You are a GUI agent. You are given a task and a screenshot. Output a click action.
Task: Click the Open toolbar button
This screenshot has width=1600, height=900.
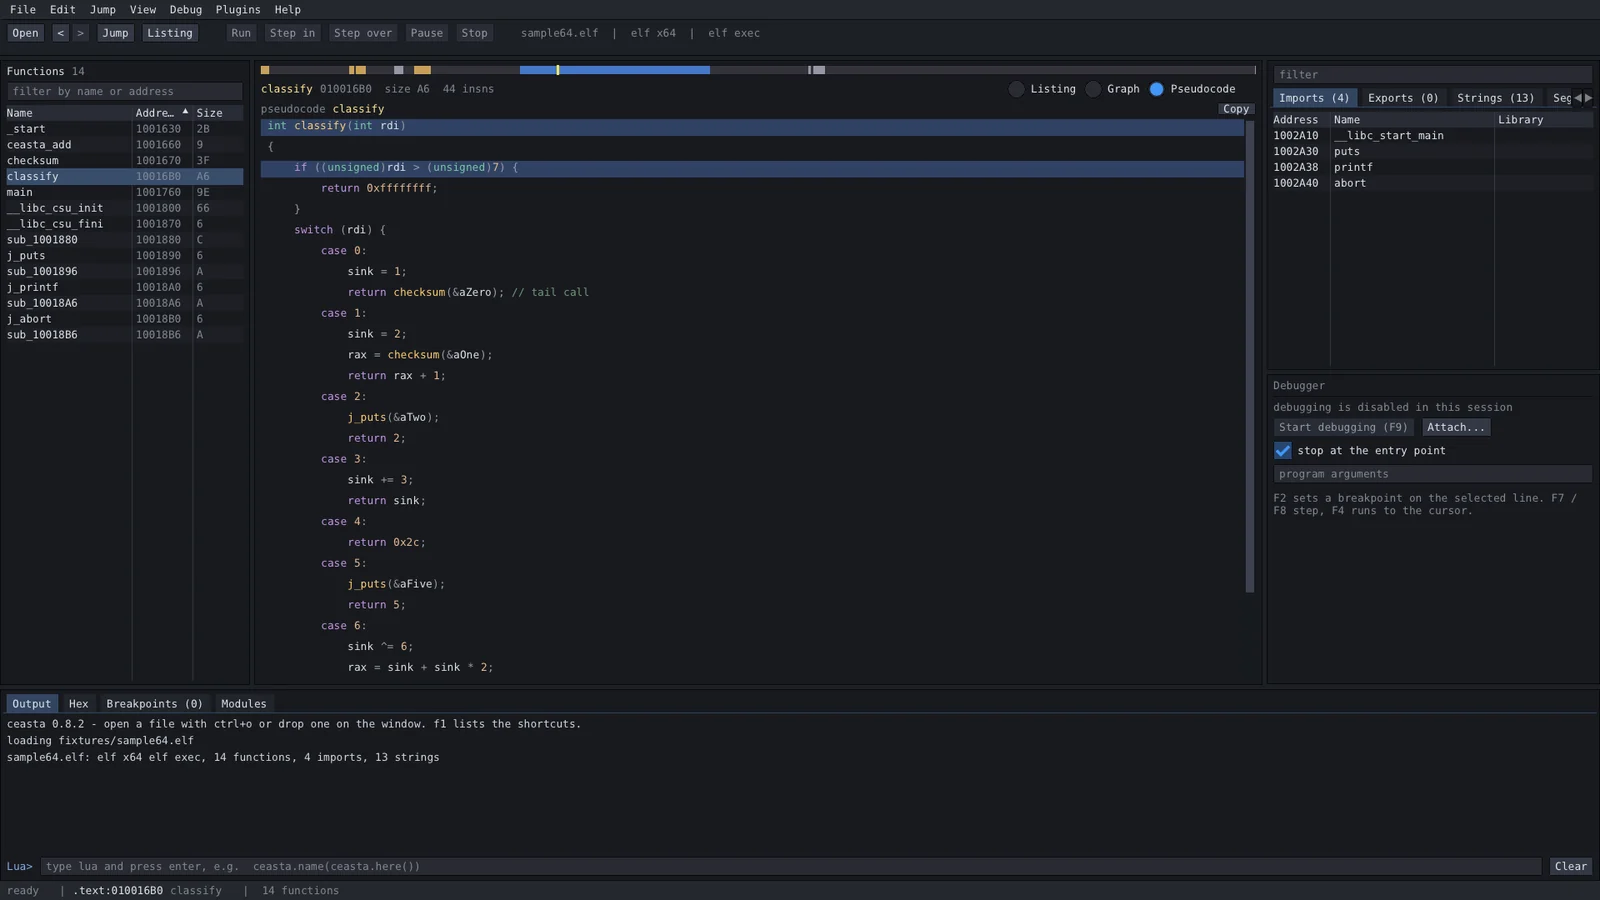tap(26, 33)
